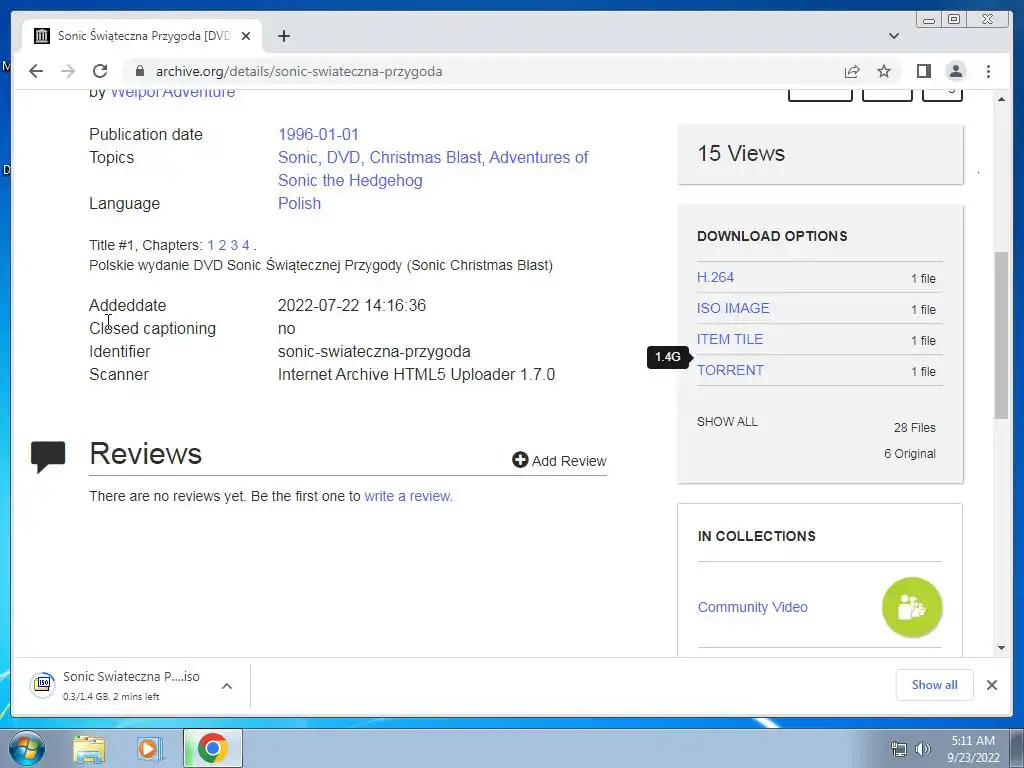1024x768 pixels.
Task: Click the address bar URL
Action: tap(299, 71)
